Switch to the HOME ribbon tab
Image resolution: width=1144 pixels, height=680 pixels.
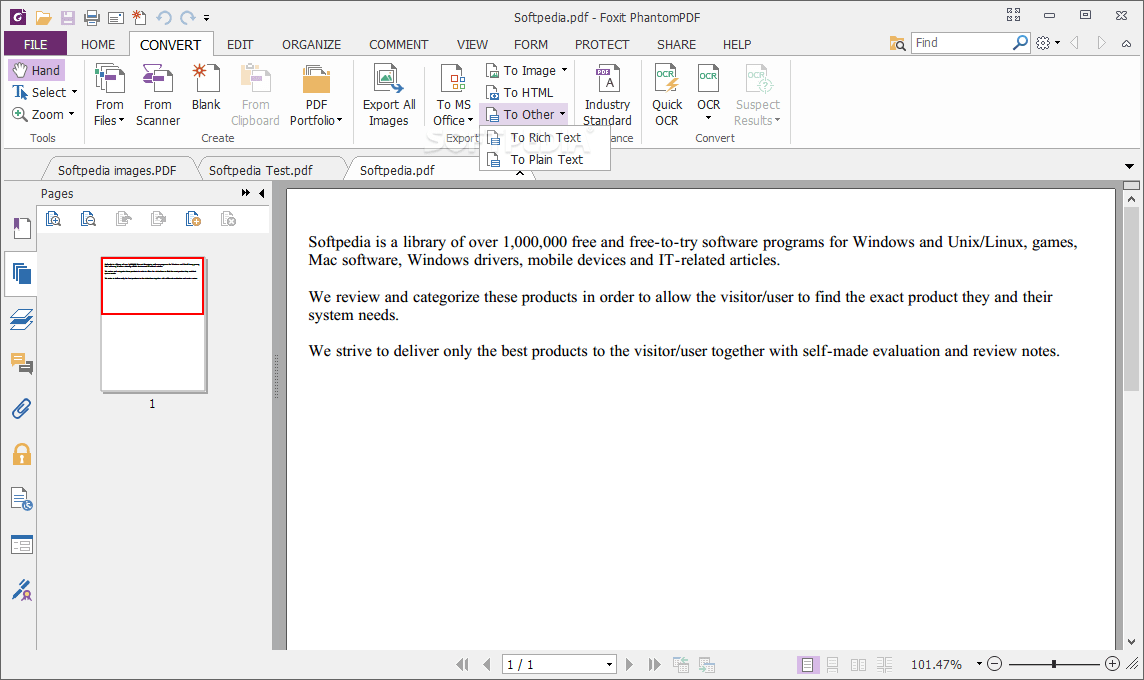click(x=98, y=45)
